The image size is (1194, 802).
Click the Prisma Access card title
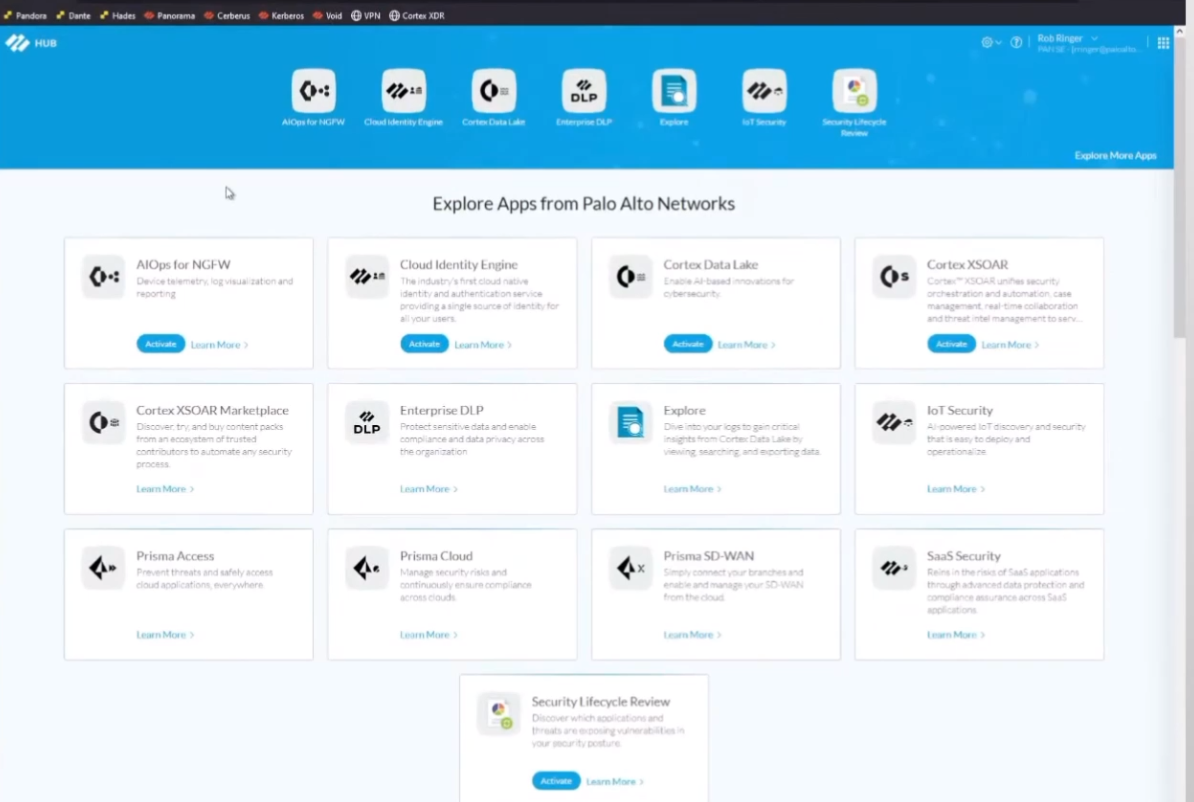175,555
